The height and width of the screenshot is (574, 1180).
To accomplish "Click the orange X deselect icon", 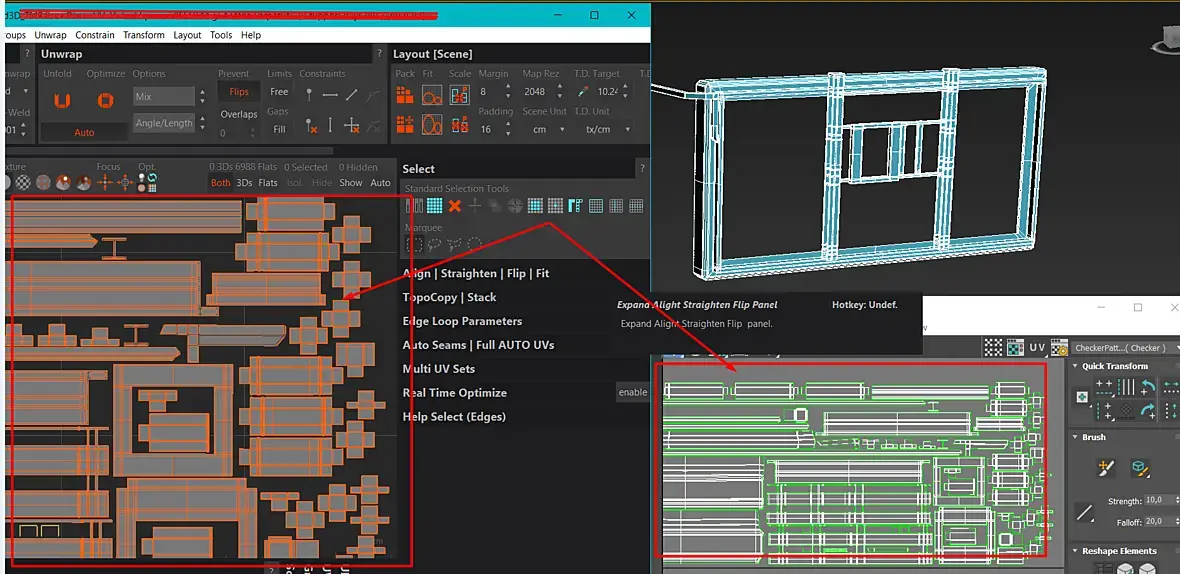I will click(x=454, y=206).
